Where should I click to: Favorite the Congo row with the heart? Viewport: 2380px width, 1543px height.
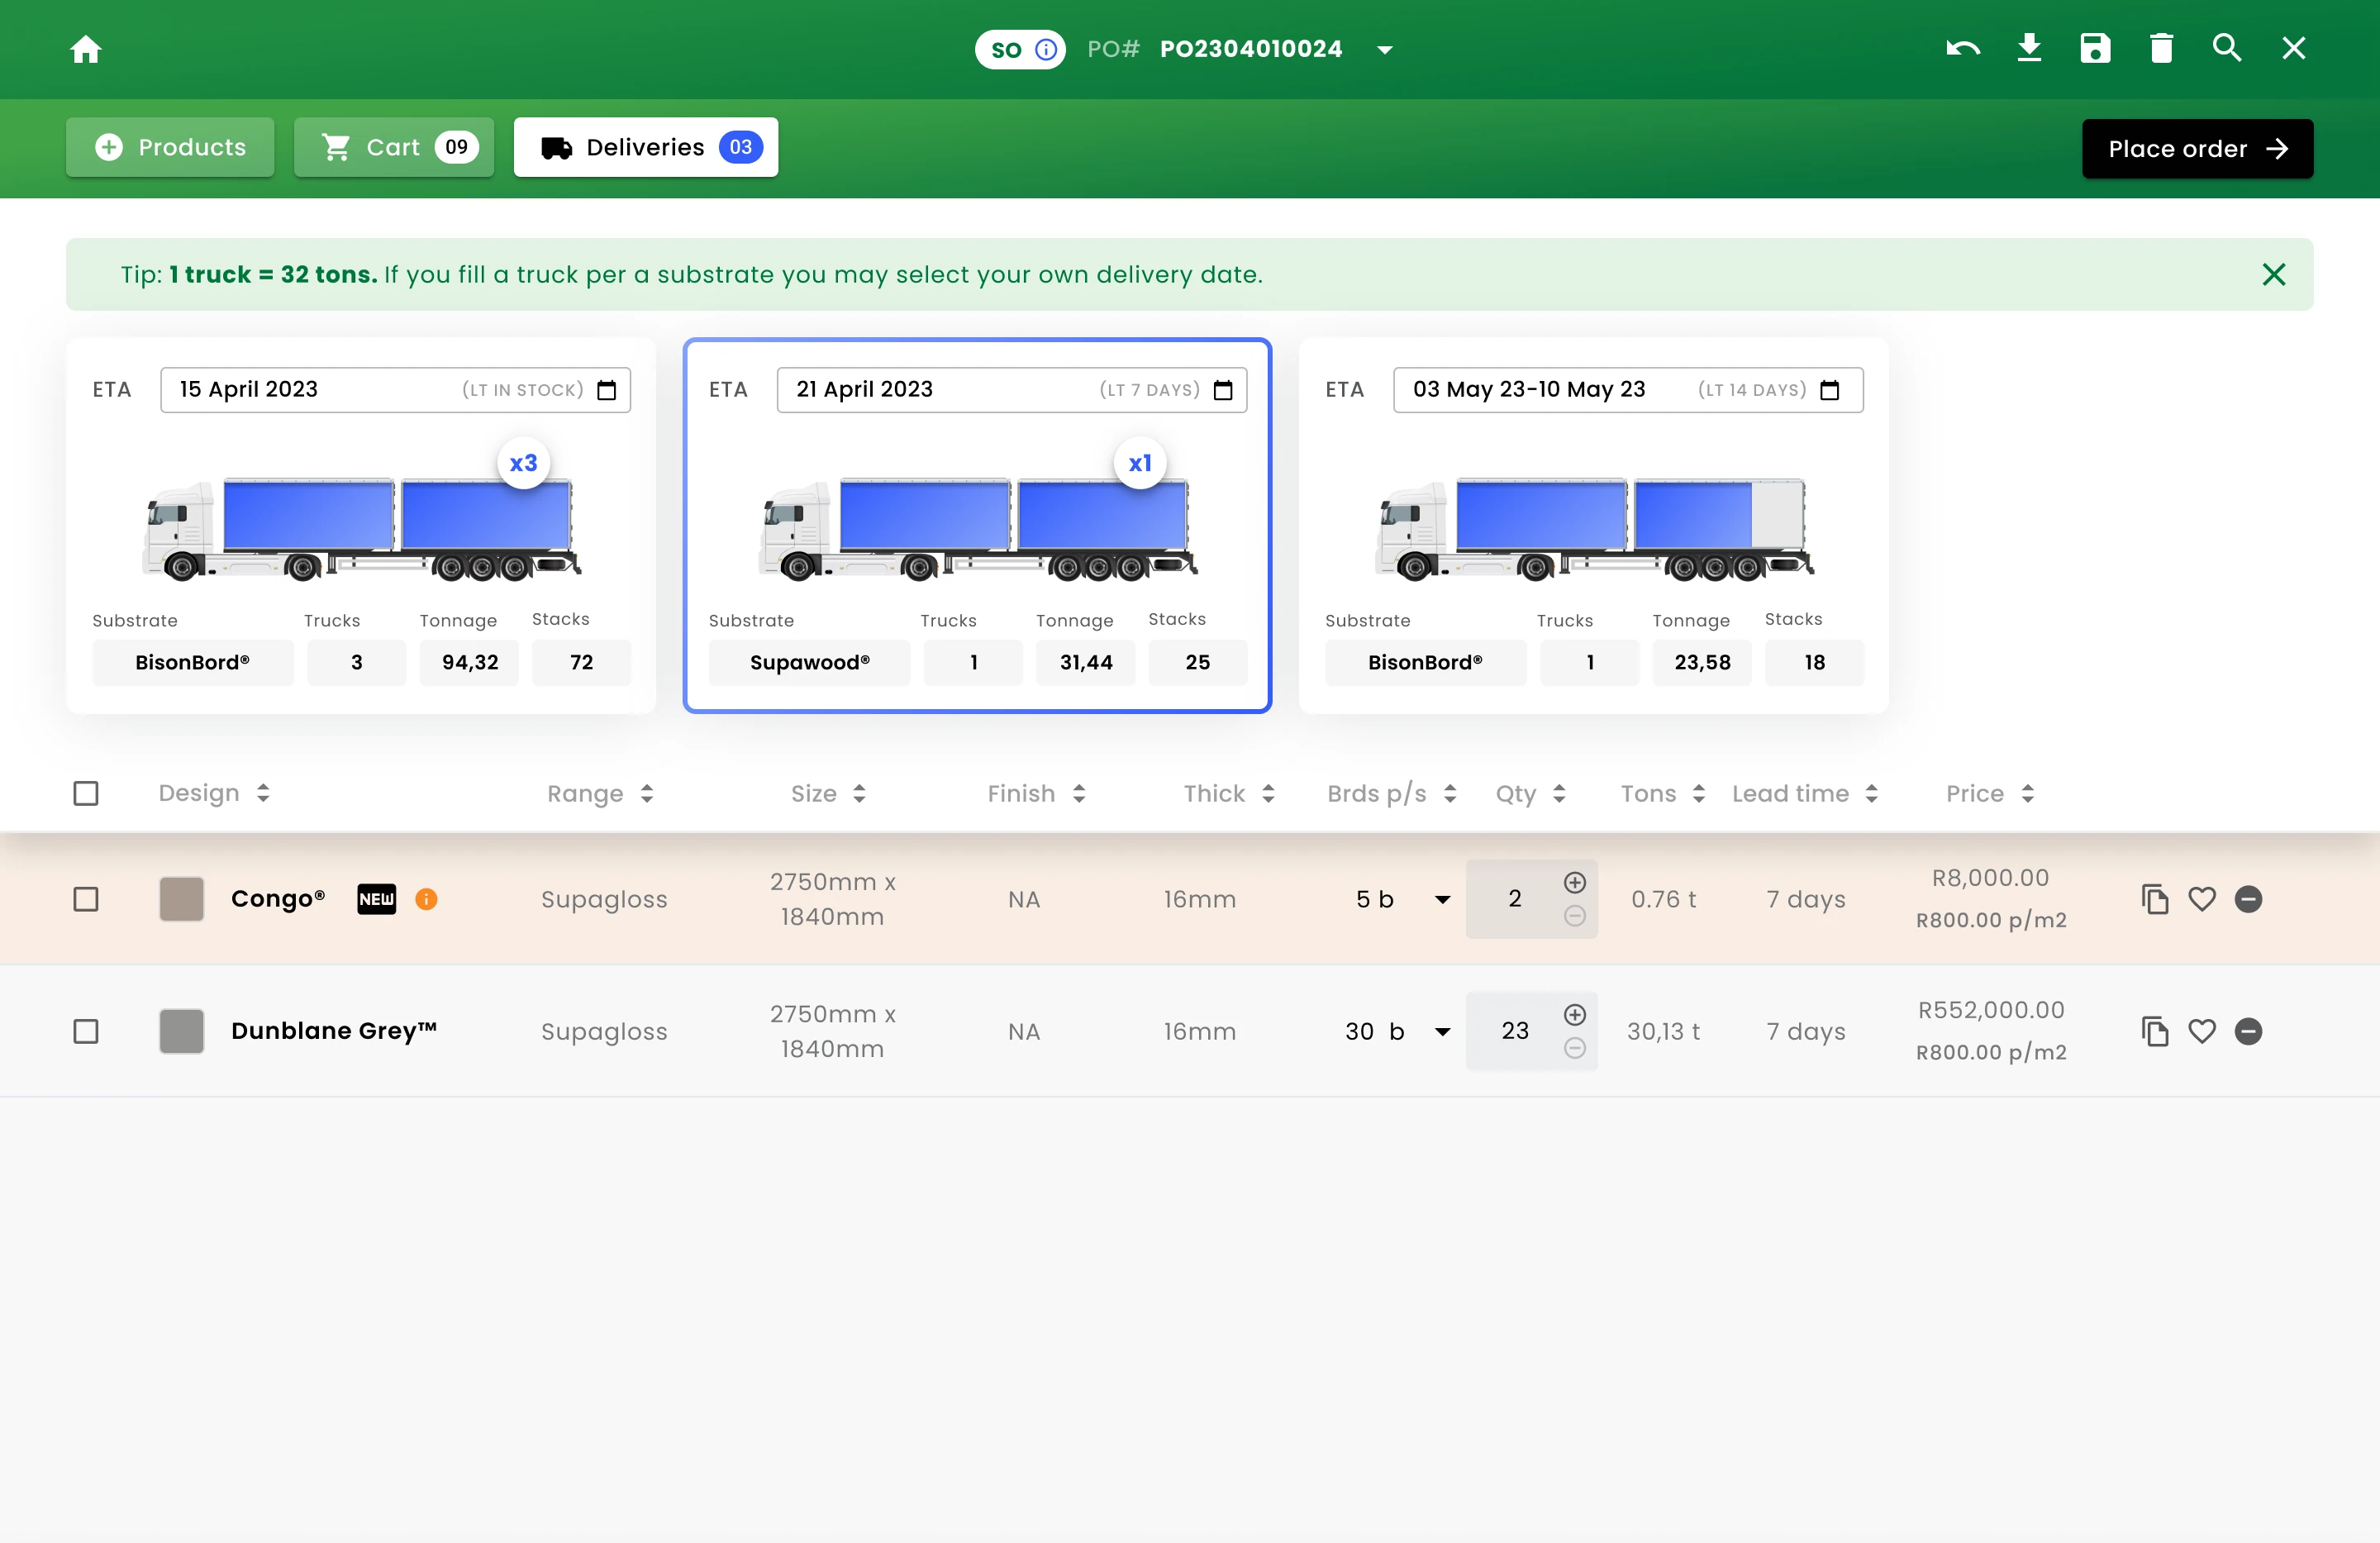pyautogui.click(x=2202, y=899)
